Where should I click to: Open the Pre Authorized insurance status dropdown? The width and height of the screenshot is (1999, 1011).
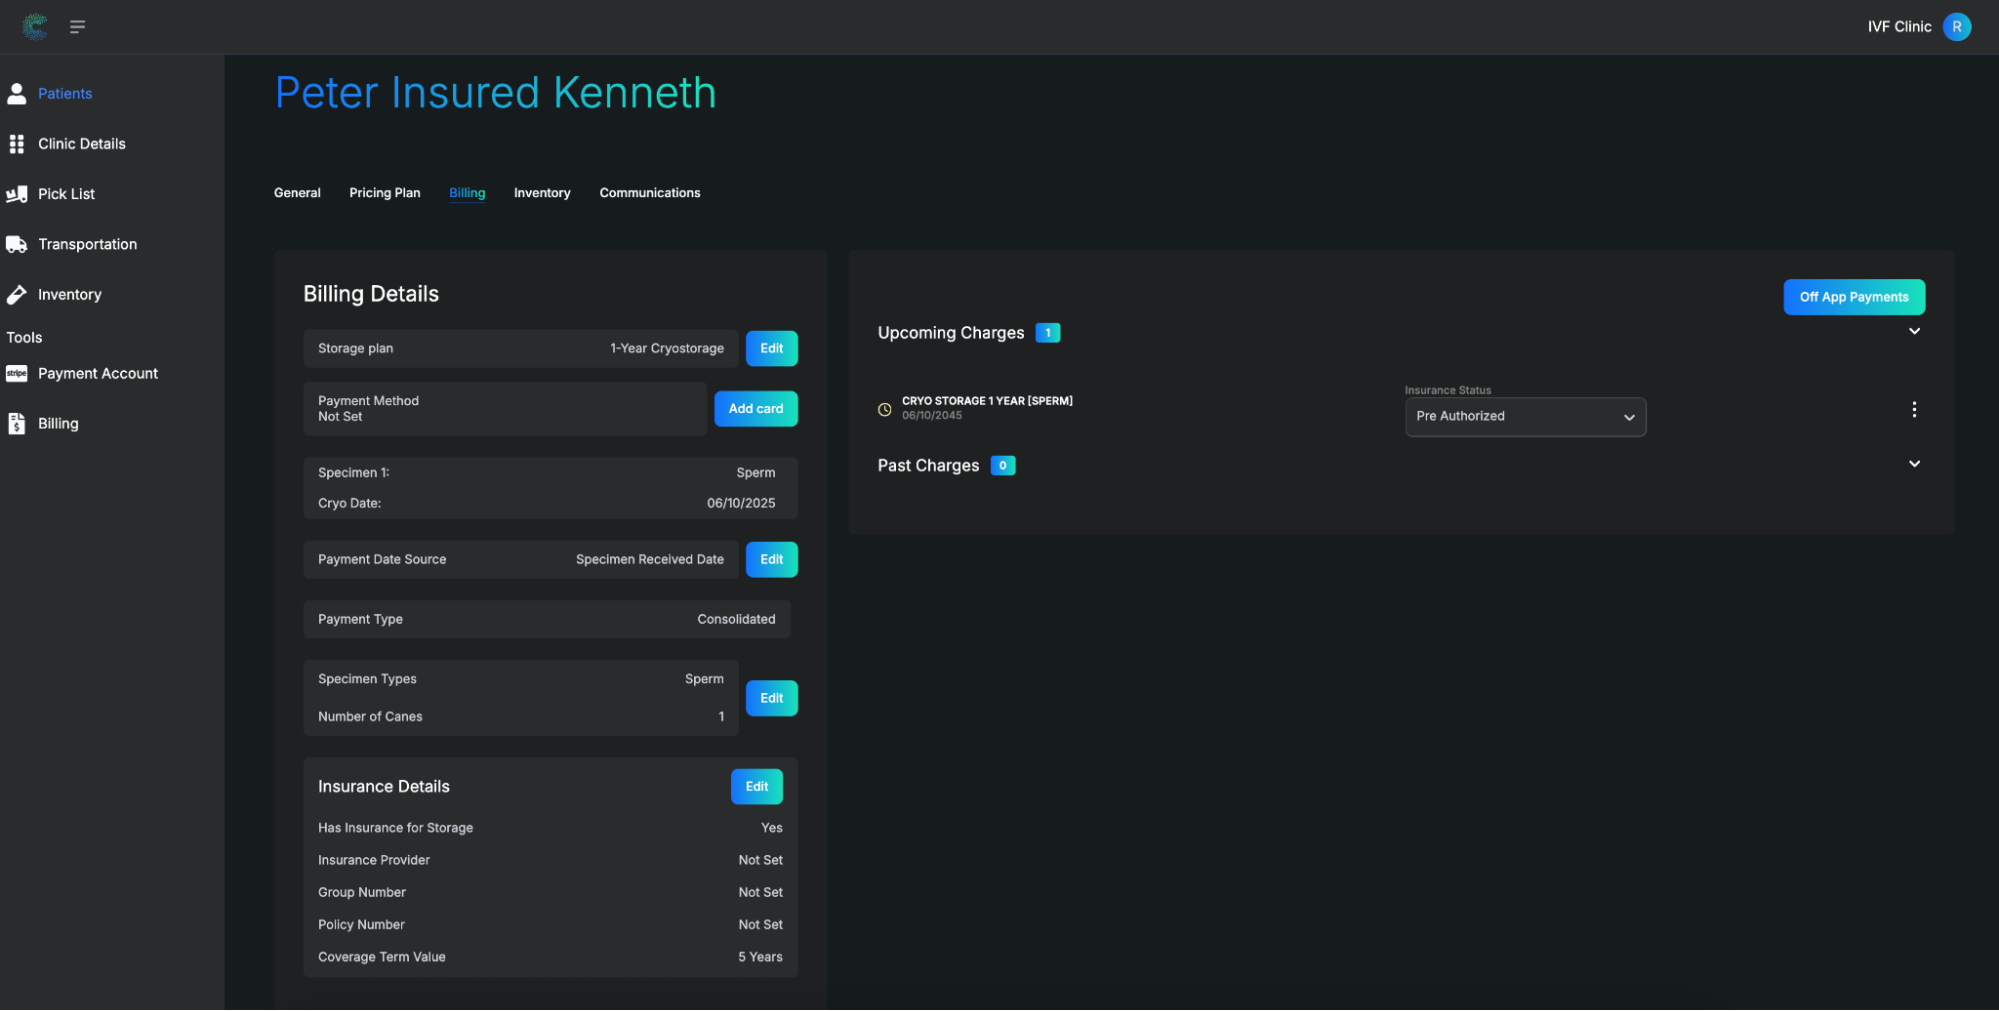(x=1524, y=416)
